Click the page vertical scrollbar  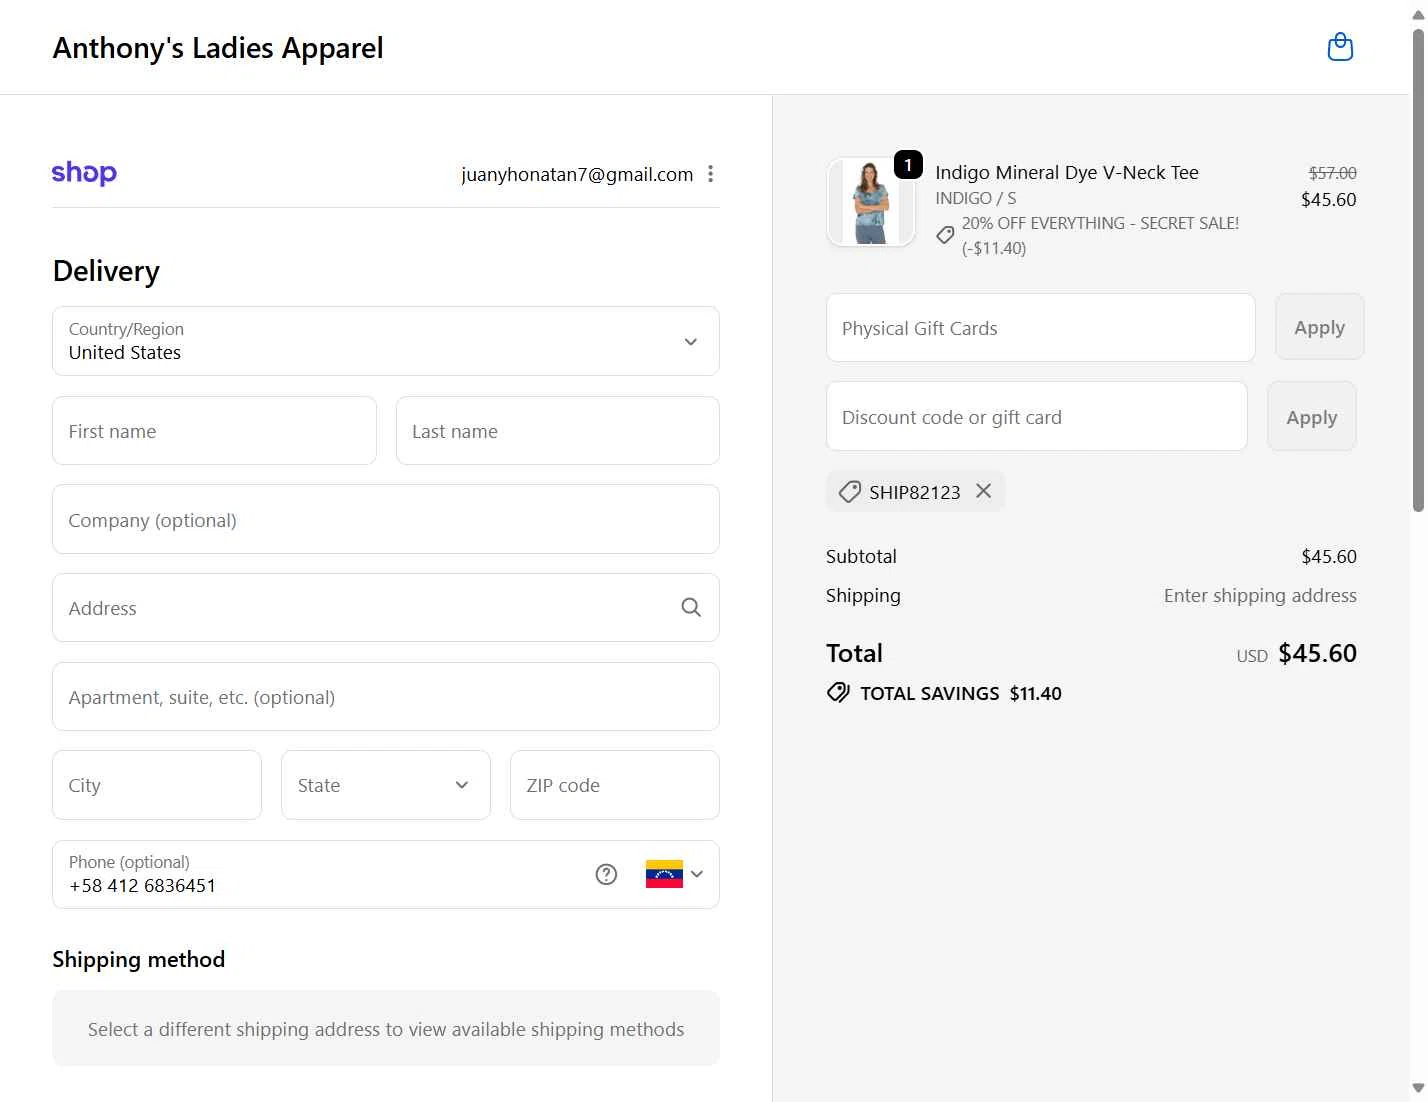click(1418, 270)
